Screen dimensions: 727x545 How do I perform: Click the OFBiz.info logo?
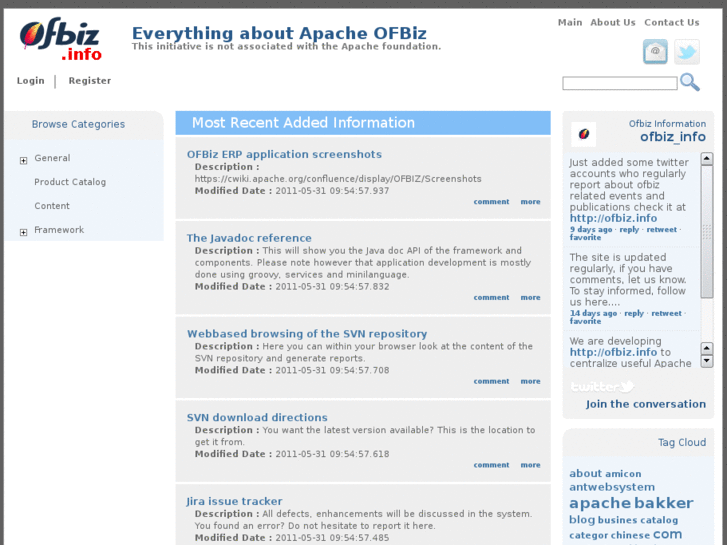(x=60, y=39)
